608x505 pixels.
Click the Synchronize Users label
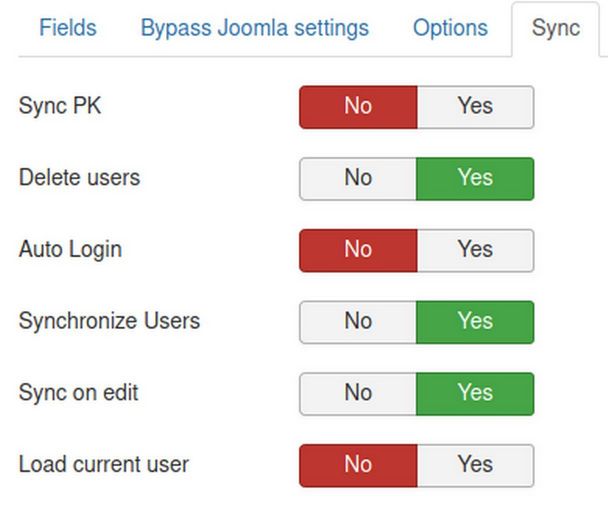pos(109,321)
